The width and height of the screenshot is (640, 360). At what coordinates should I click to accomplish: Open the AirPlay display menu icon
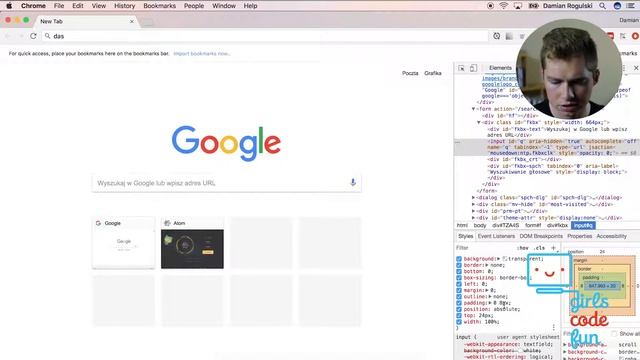pos(518,6)
